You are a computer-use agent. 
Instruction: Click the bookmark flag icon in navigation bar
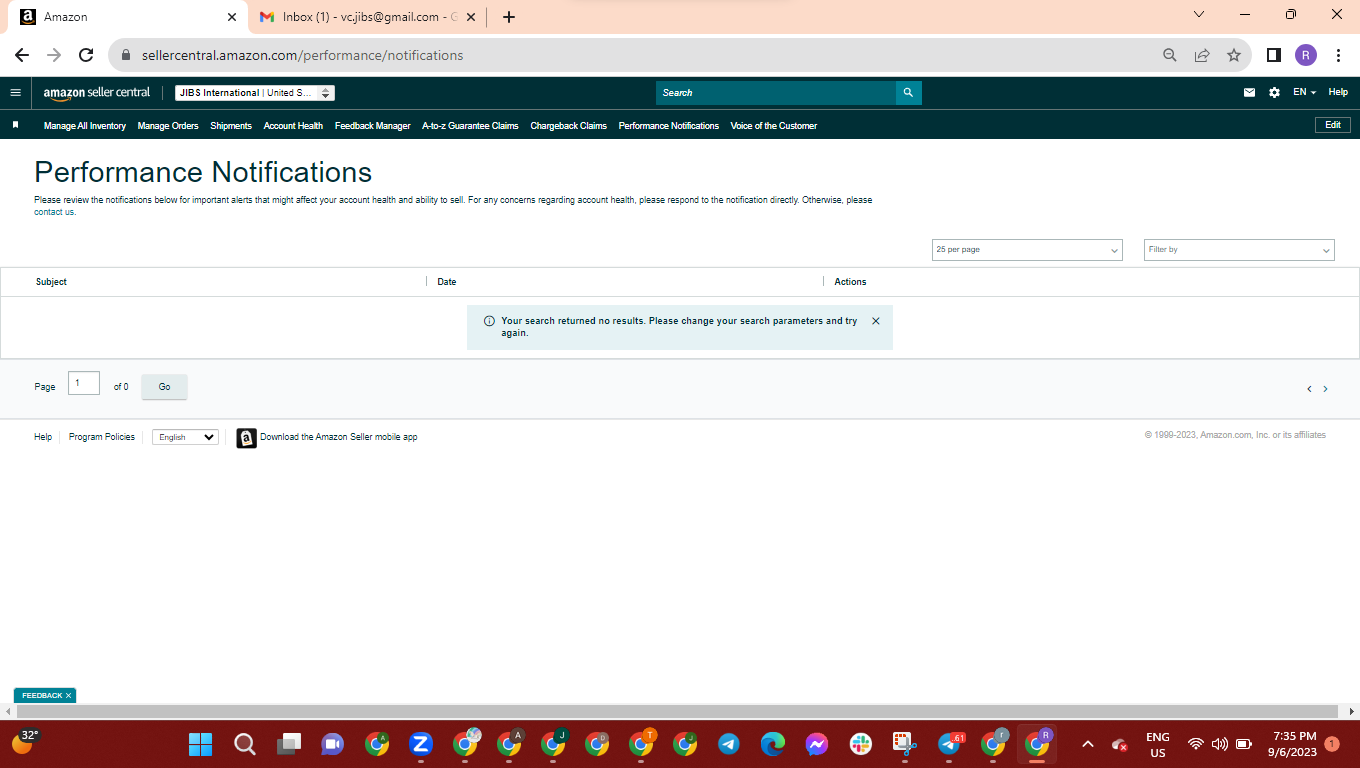pos(15,125)
